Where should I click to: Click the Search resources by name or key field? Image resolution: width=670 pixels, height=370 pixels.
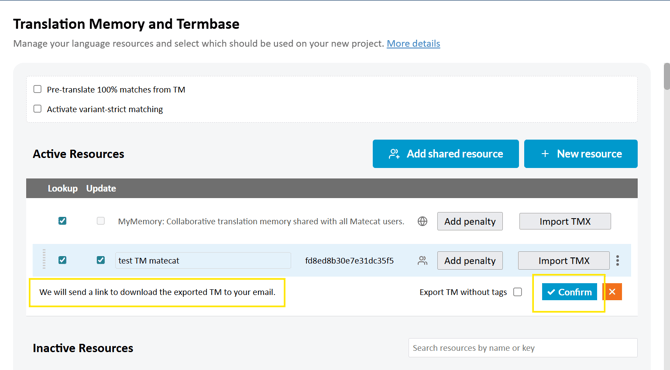point(523,348)
